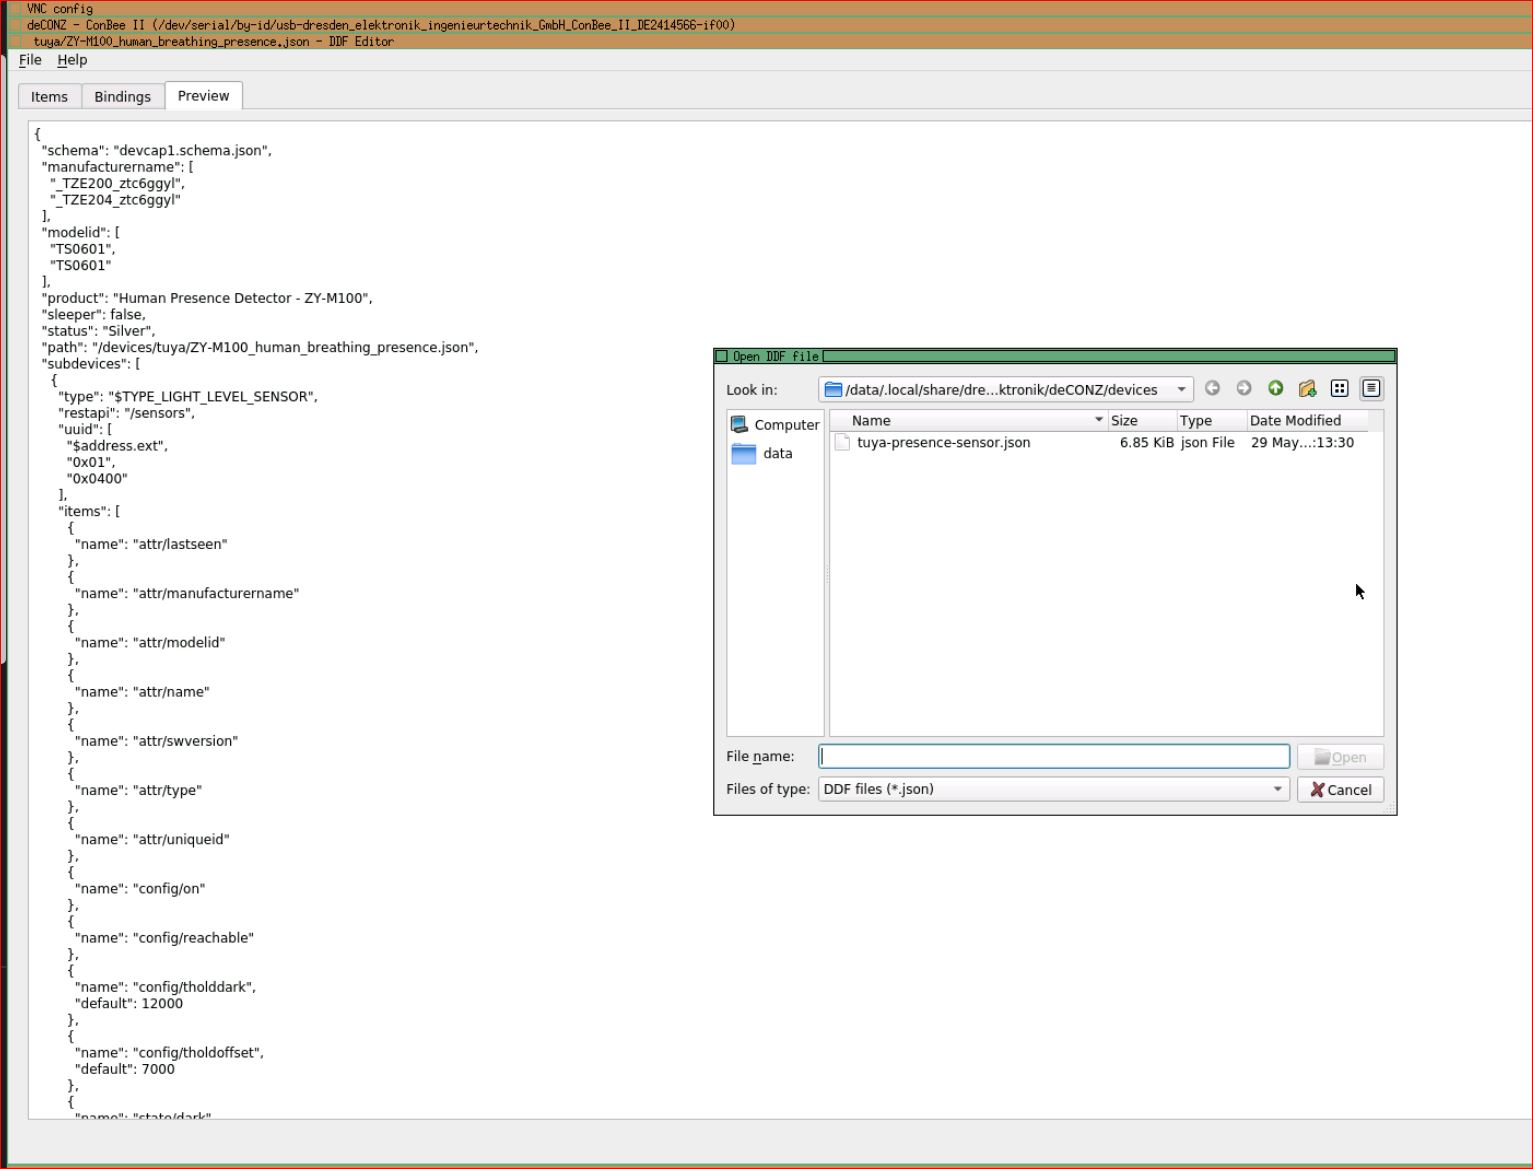1533x1169 pixels.
Task: Sort files by Date Modified column
Action: coord(1295,420)
